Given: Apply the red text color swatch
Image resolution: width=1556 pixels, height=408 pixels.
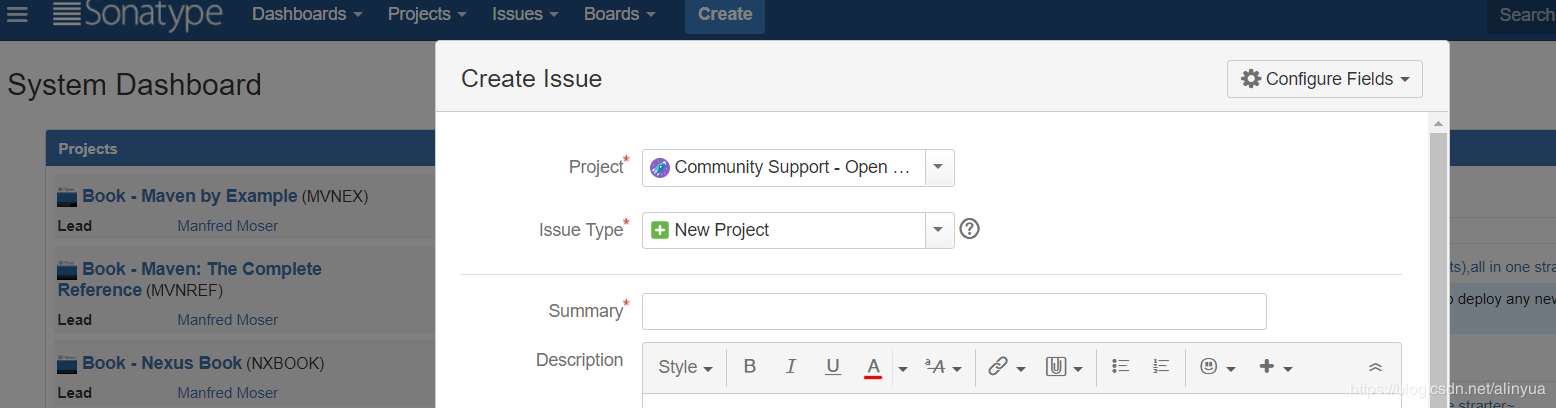Looking at the screenshot, I should point(873,367).
